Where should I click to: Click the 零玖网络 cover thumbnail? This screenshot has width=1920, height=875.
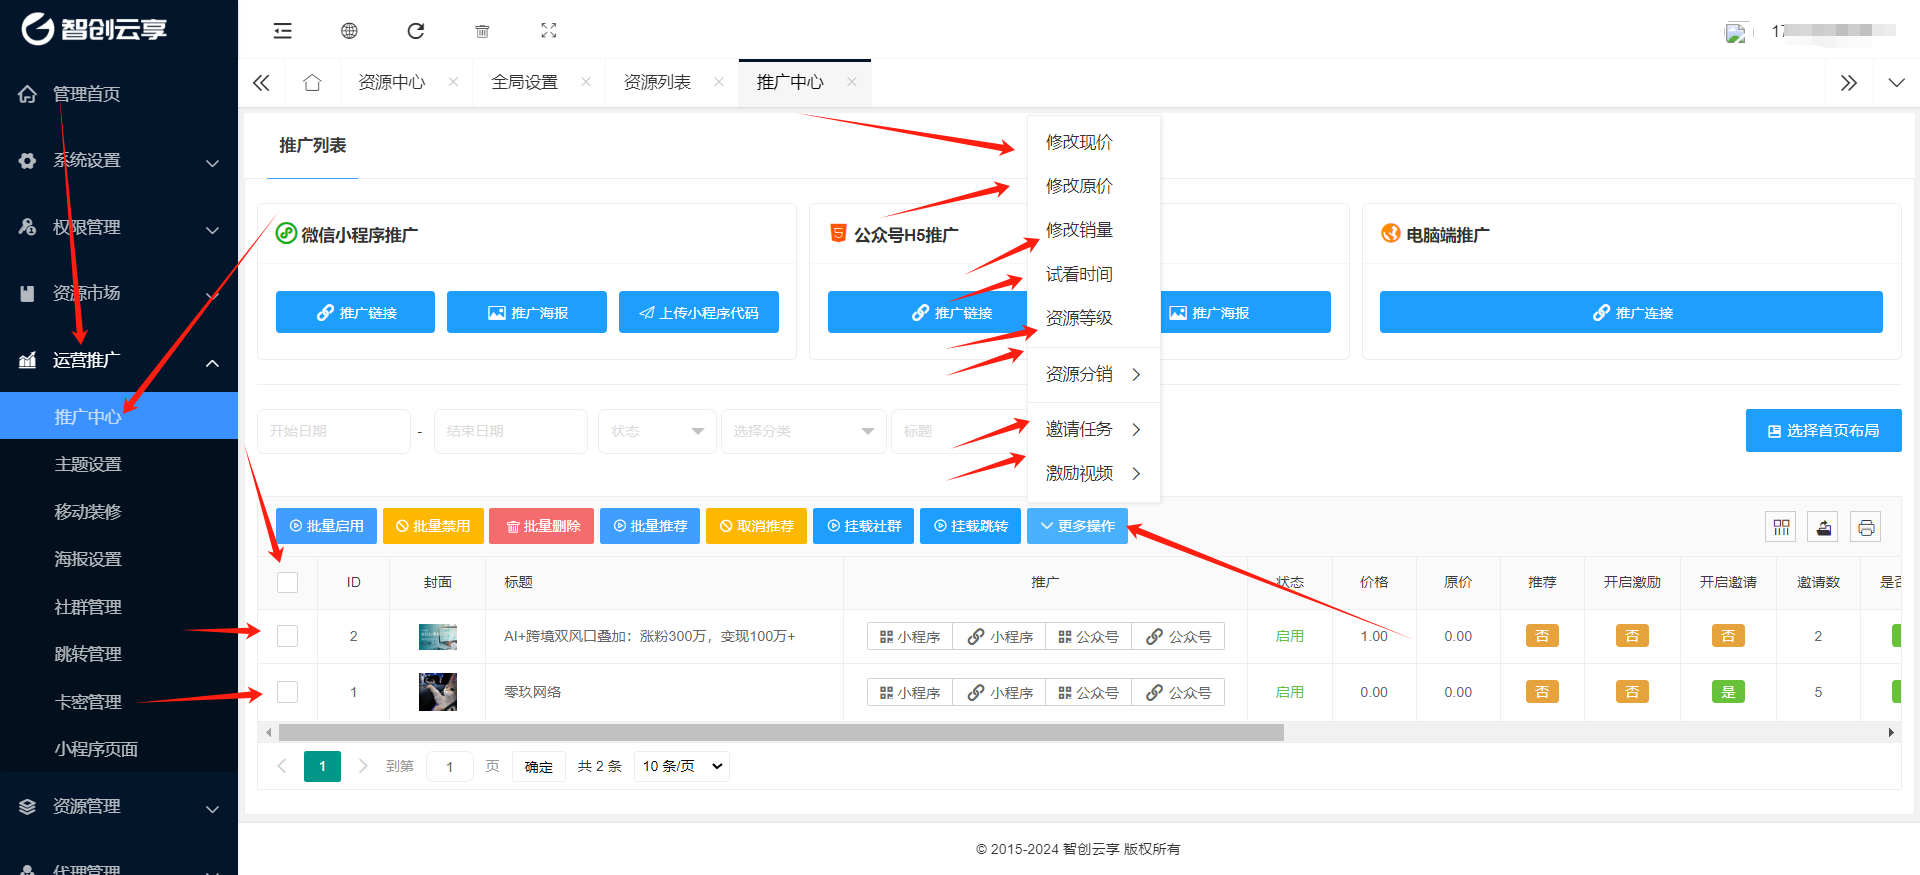click(x=438, y=692)
